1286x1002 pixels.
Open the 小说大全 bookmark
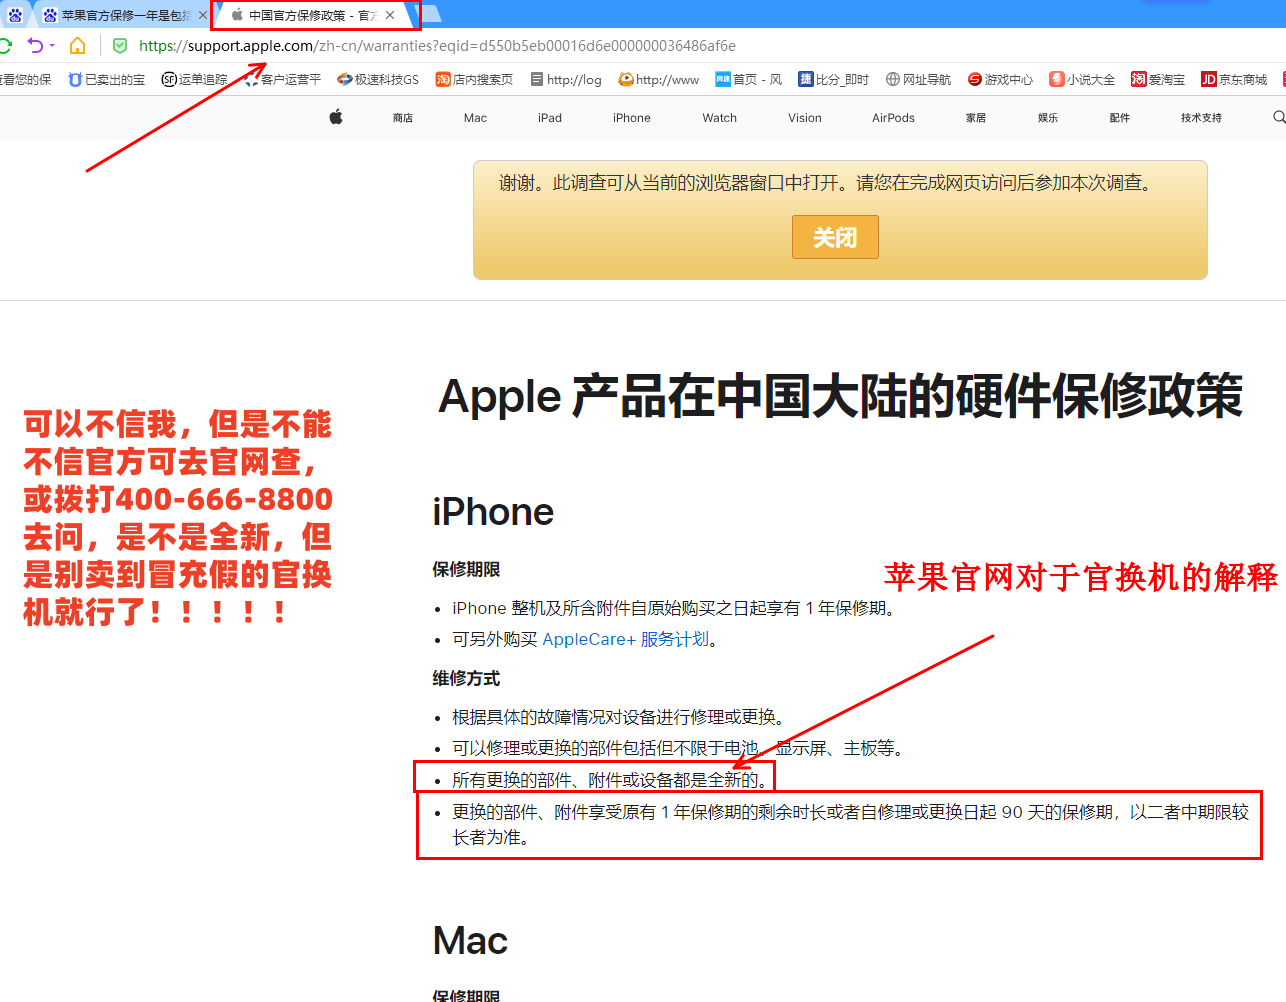click(1082, 79)
